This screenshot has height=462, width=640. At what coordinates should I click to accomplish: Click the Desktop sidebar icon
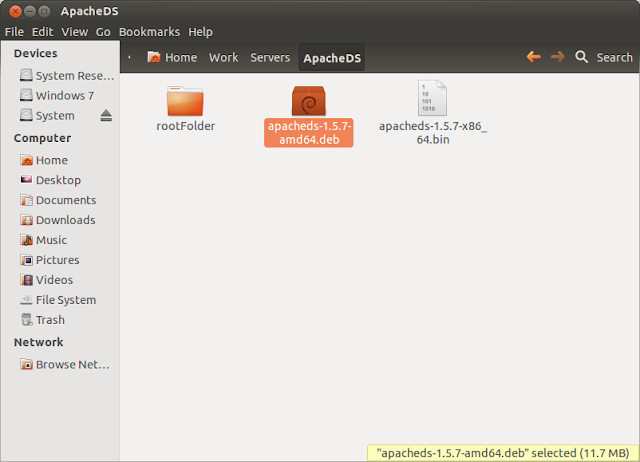coord(27,180)
